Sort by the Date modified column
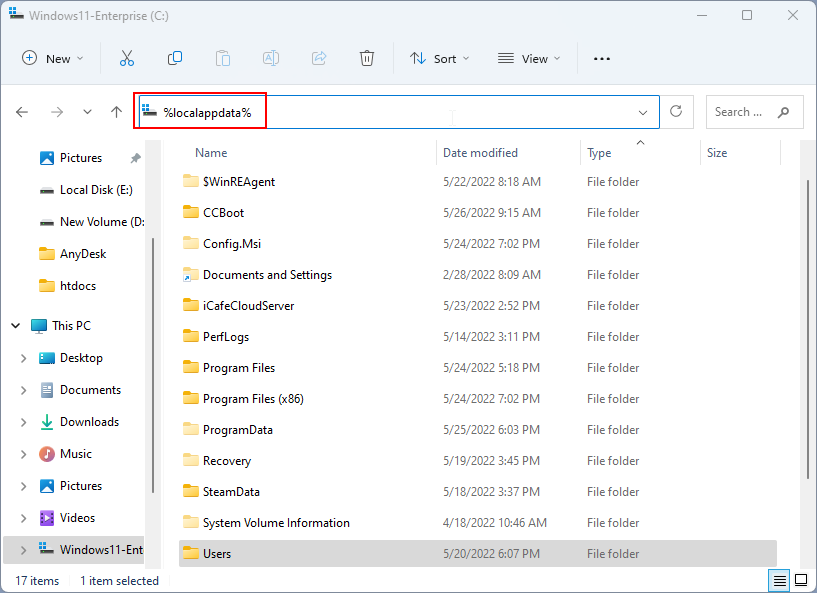This screenshot has width=817, height=593. tap(480, 153)
